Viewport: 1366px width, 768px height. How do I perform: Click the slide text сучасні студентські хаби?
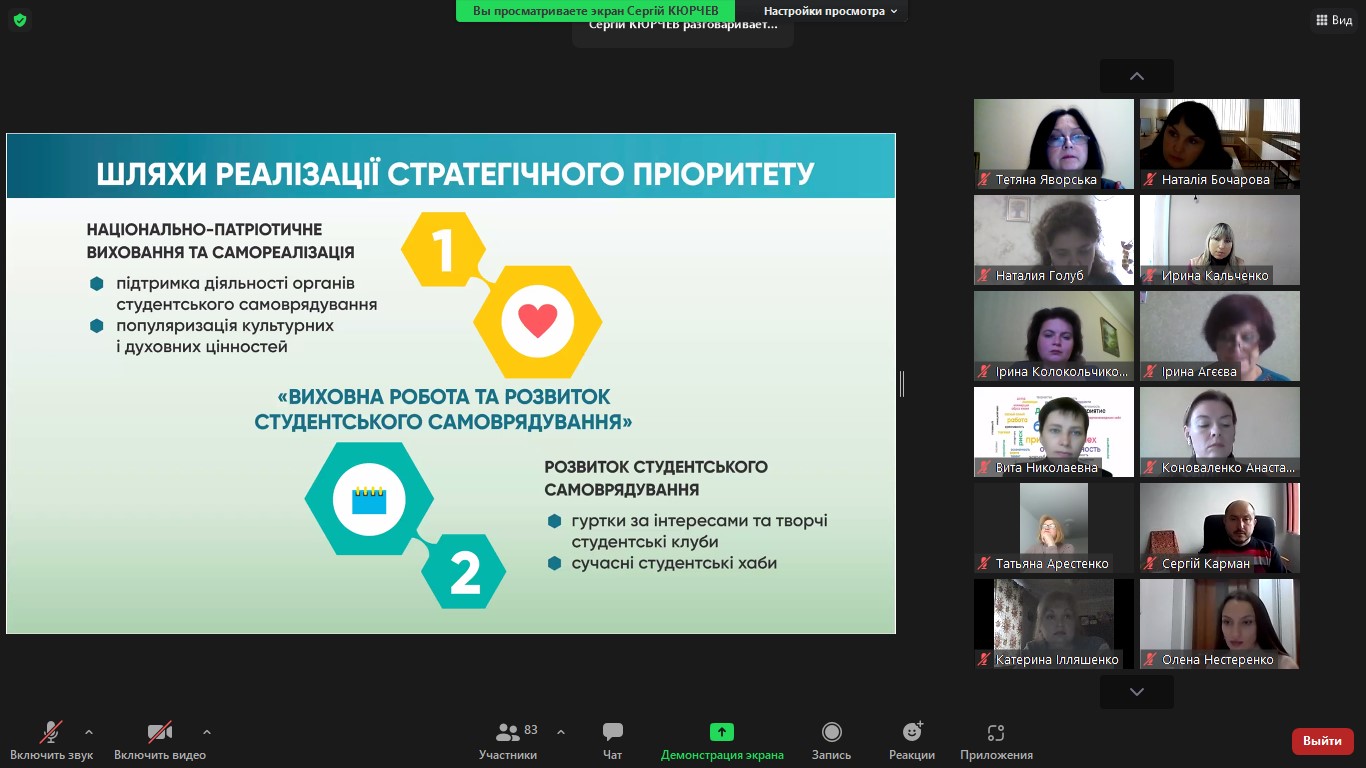click(674, 563)
